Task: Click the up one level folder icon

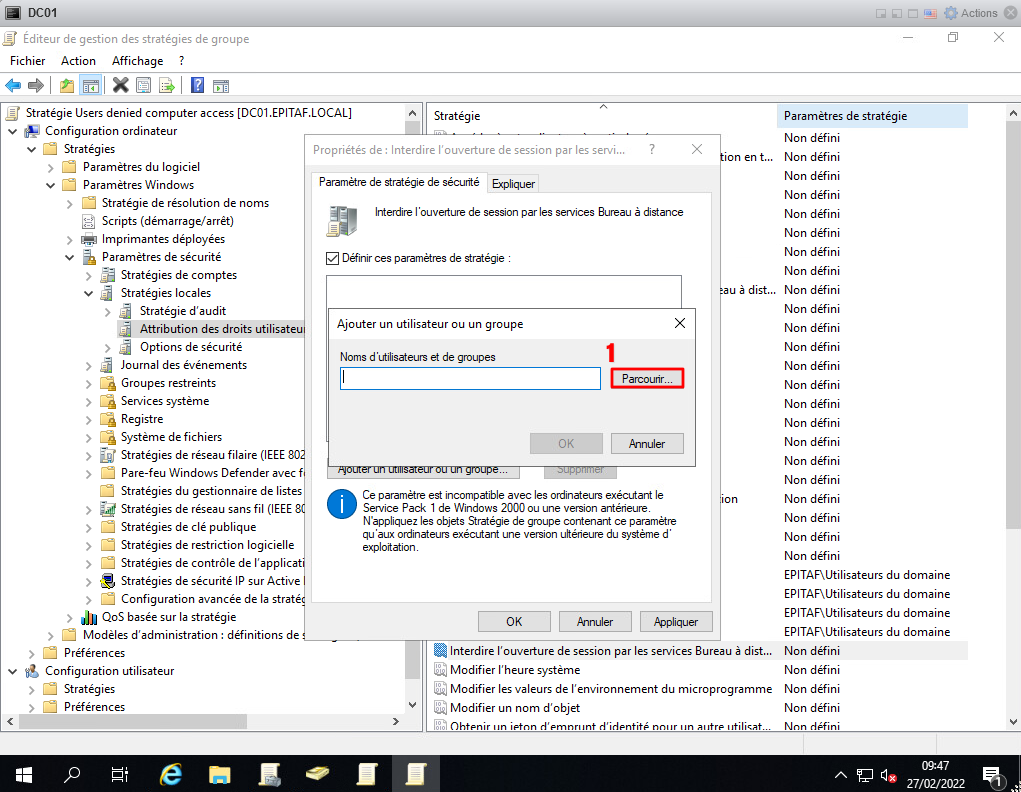Action: click(x=67, y=86)
